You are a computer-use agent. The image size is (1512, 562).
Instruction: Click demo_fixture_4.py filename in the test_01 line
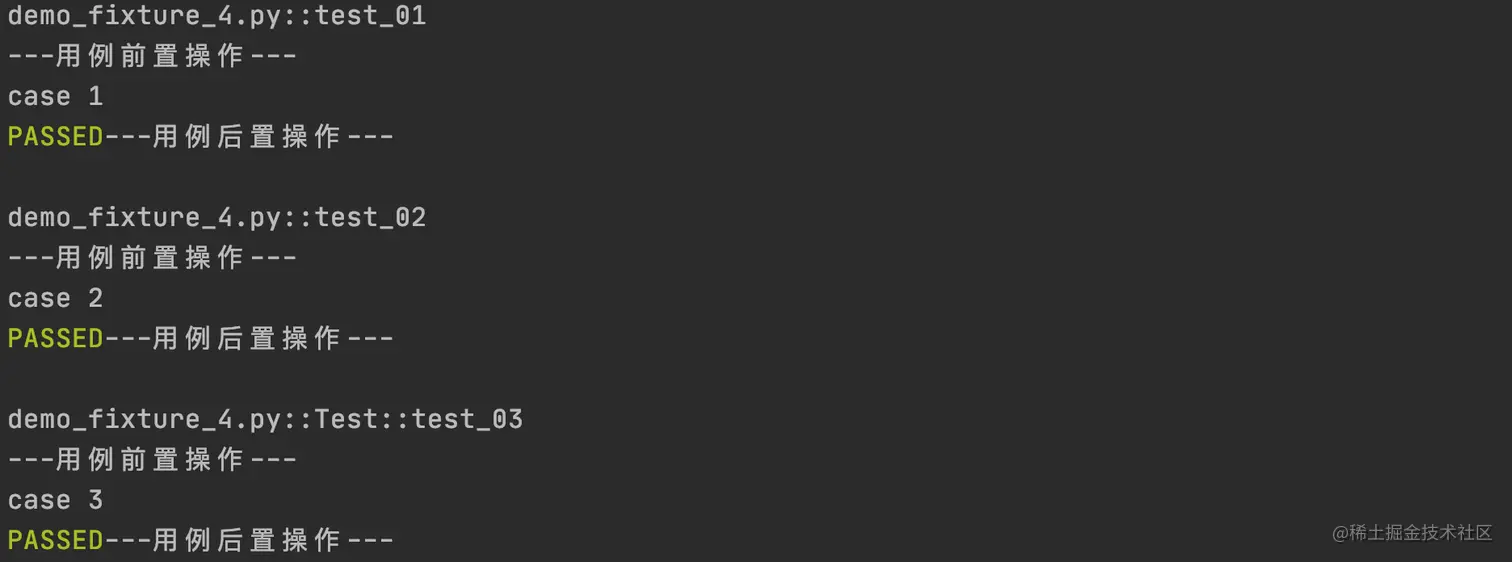pos(145,16)
